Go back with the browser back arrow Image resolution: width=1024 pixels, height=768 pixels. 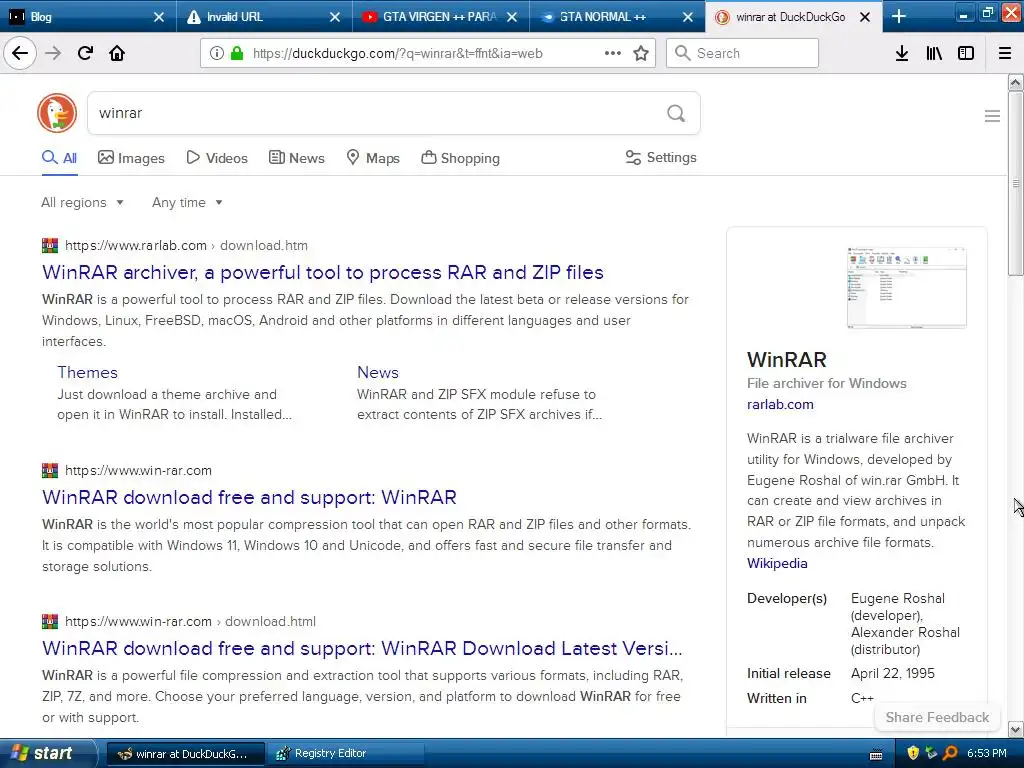point(20,53)
